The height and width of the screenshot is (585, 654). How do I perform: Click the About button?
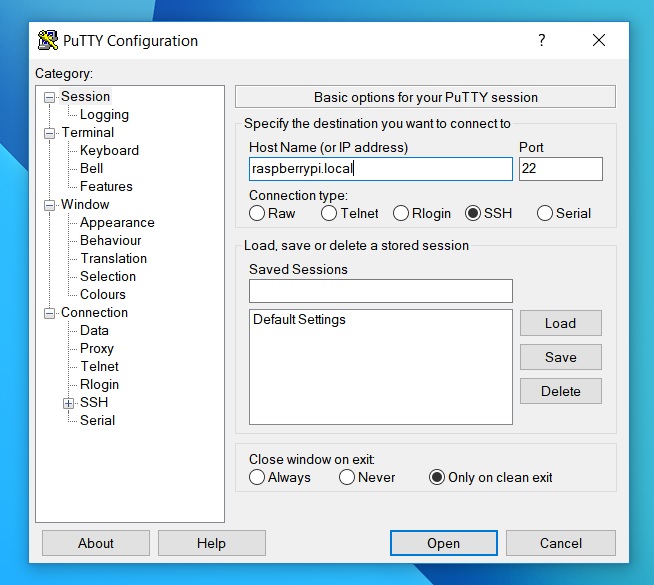[x=96, y=543]
